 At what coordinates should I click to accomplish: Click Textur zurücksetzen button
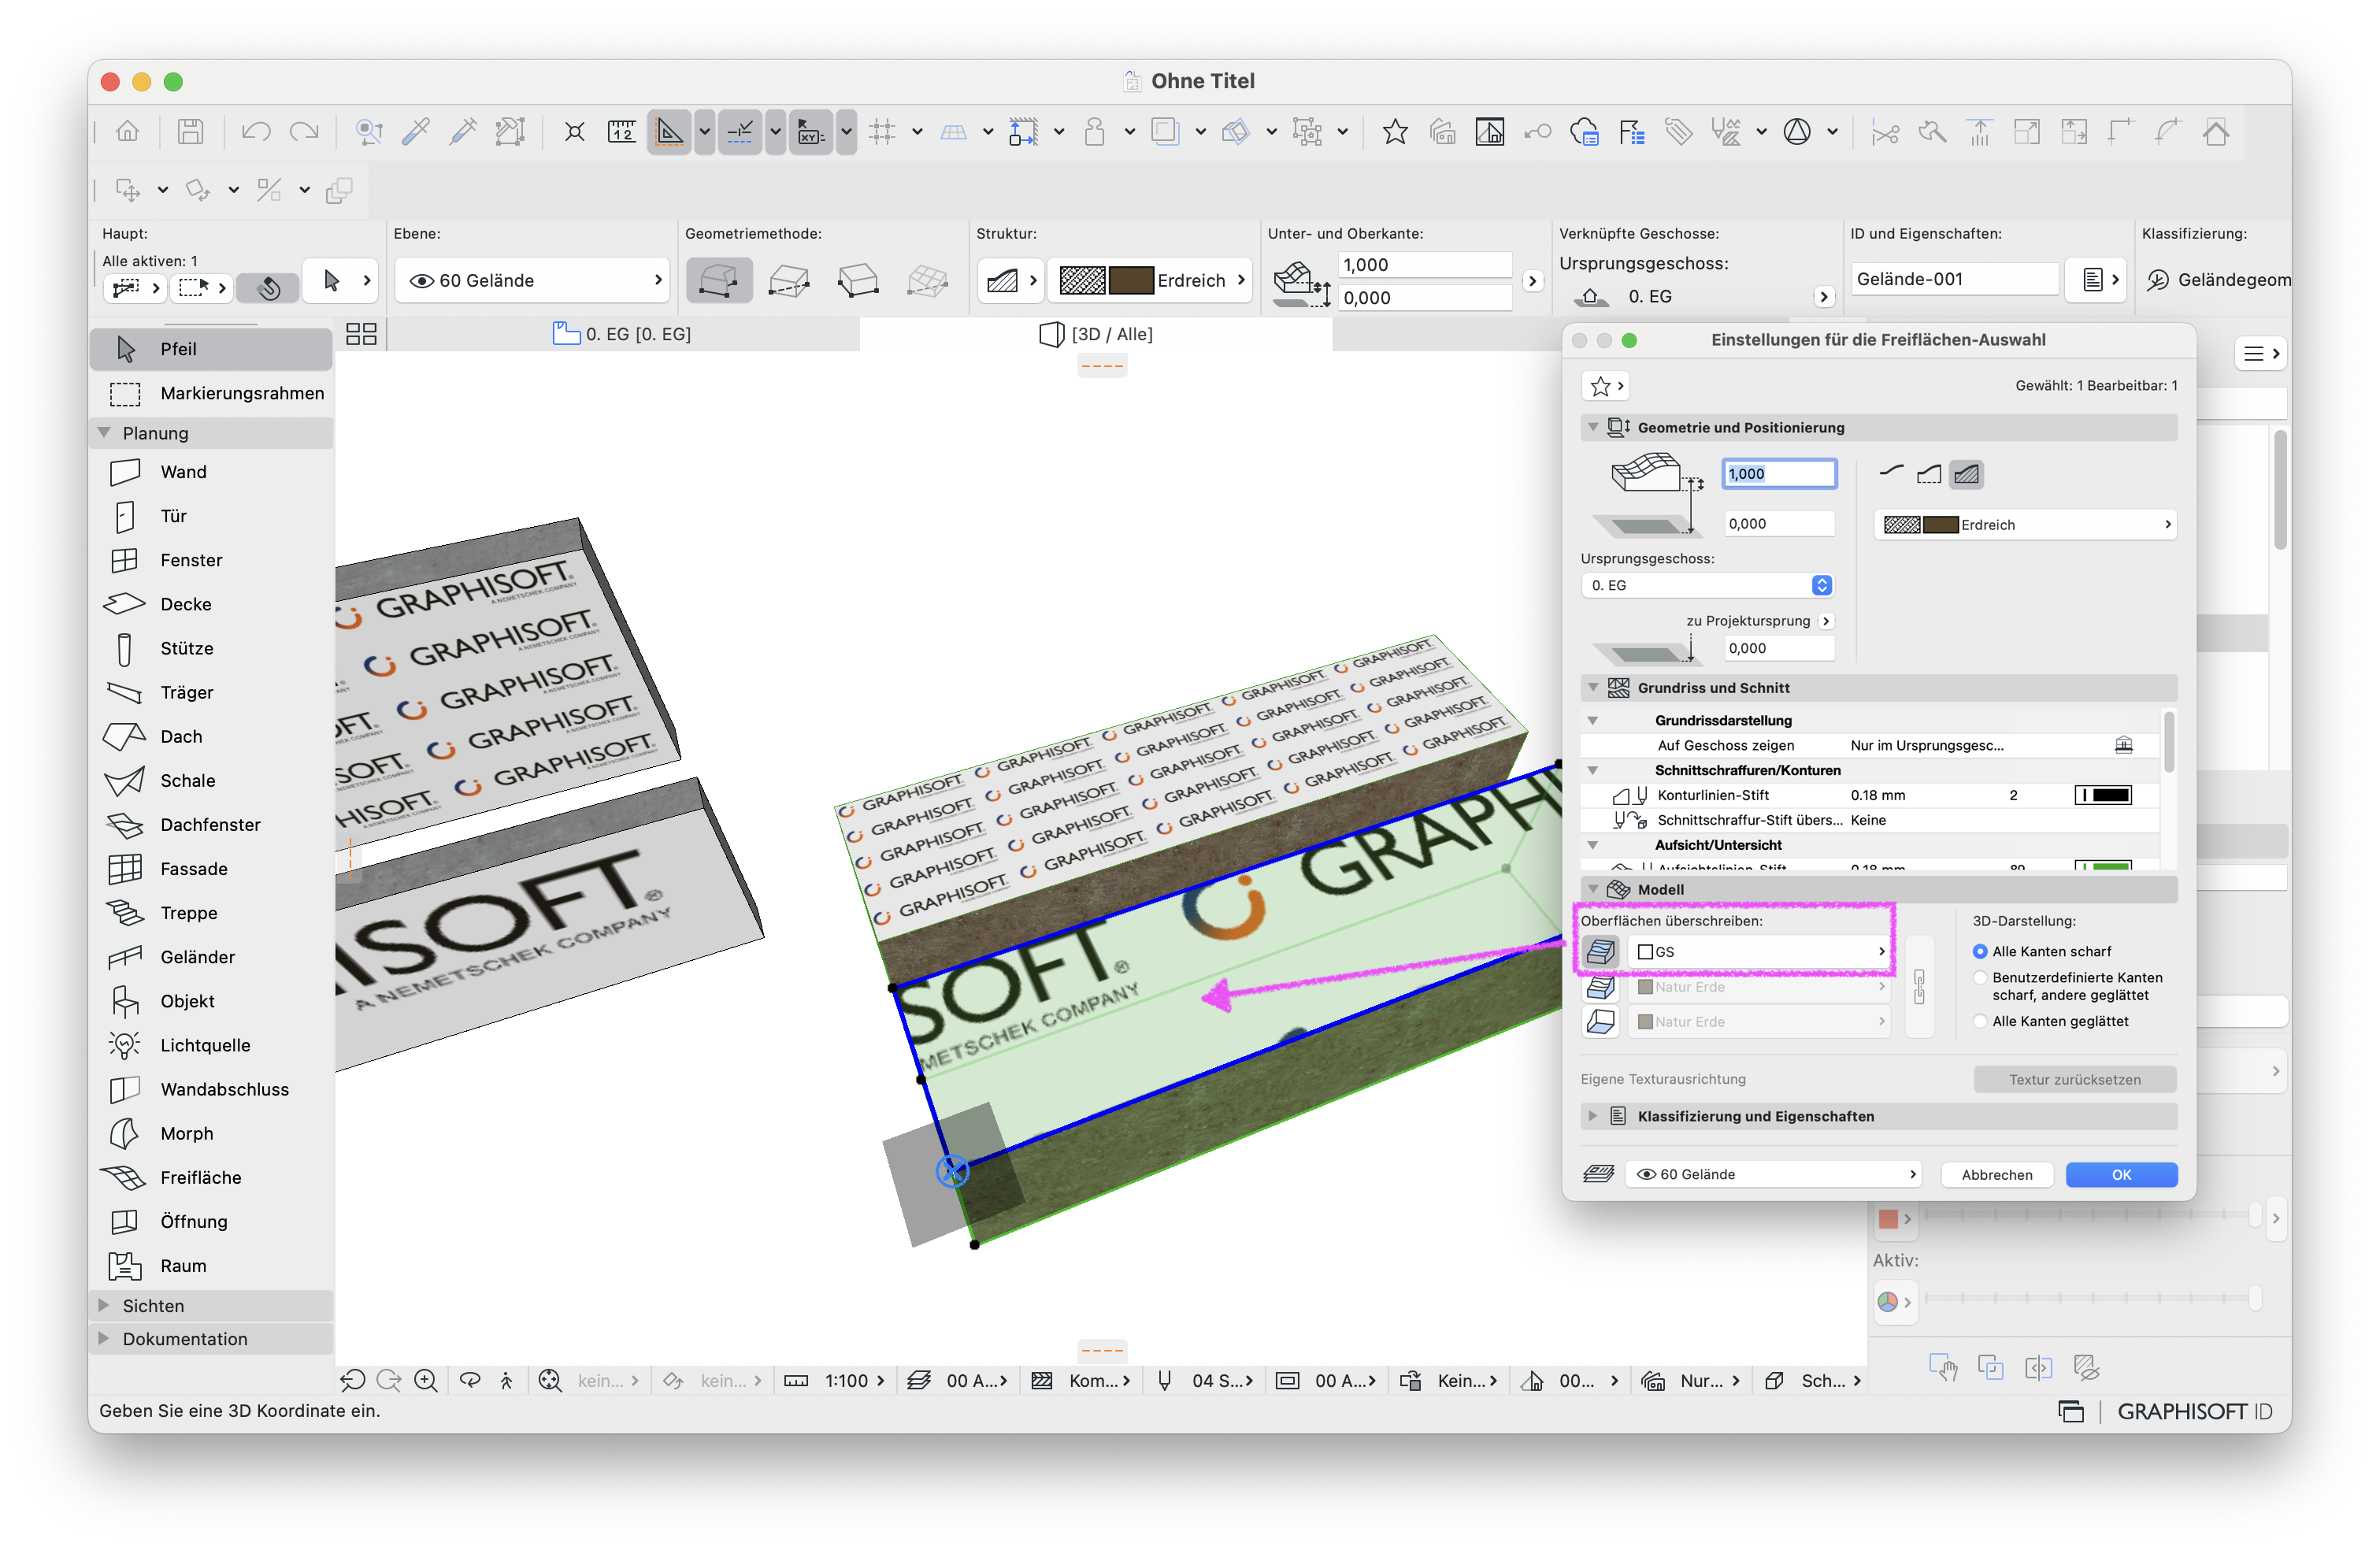click(2074, 1079)
